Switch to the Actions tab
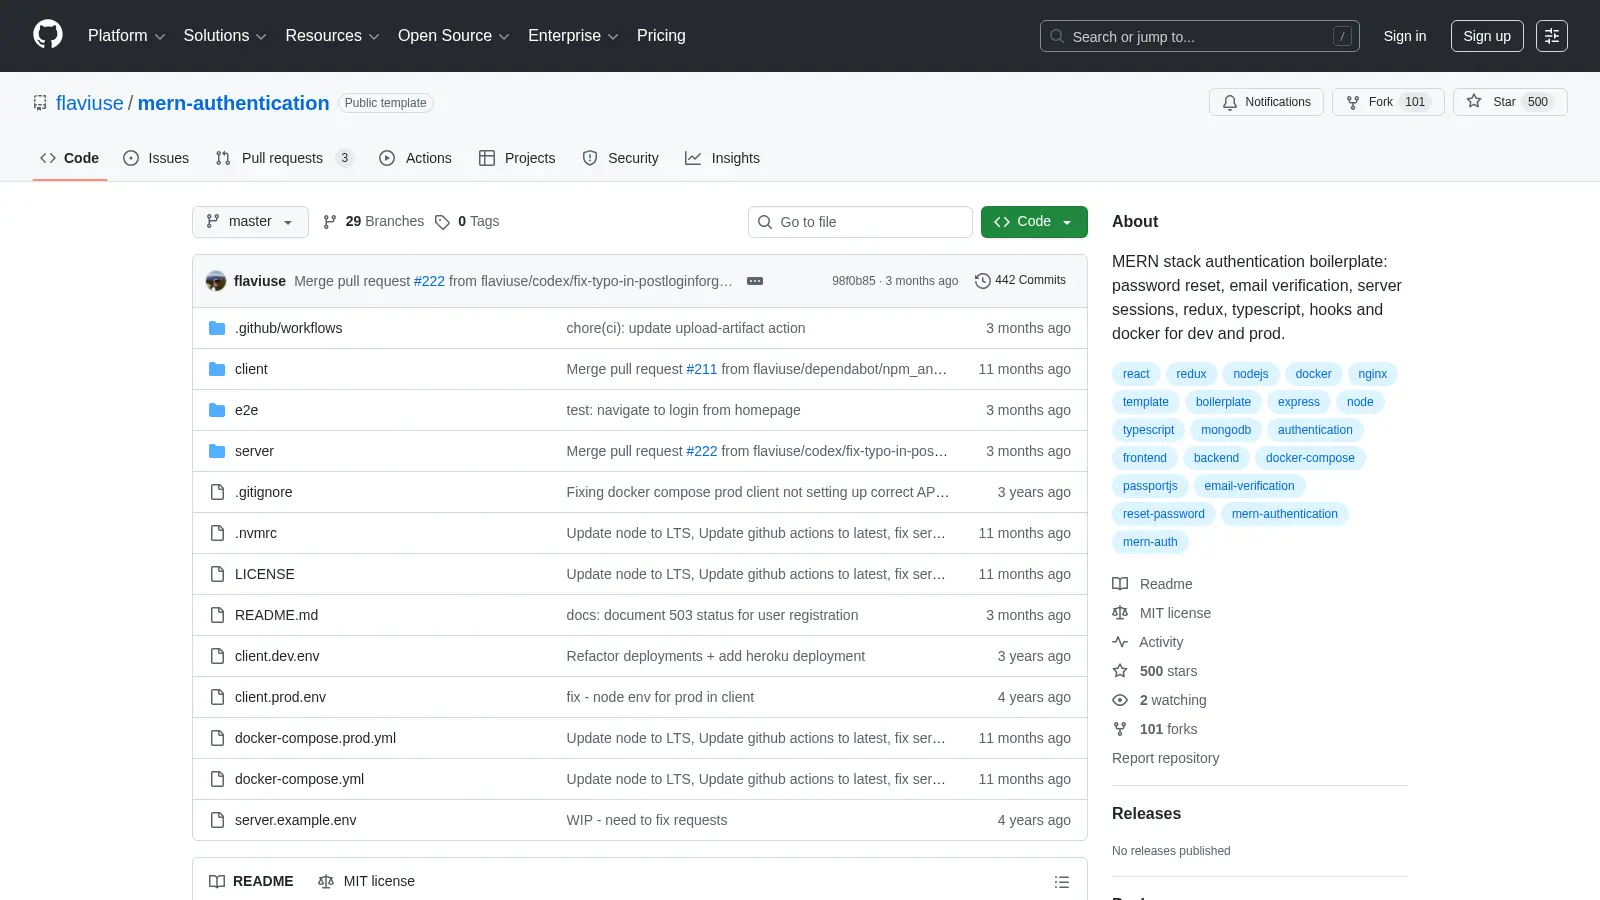Screen dimensions: 1600x900 [415, 158]
